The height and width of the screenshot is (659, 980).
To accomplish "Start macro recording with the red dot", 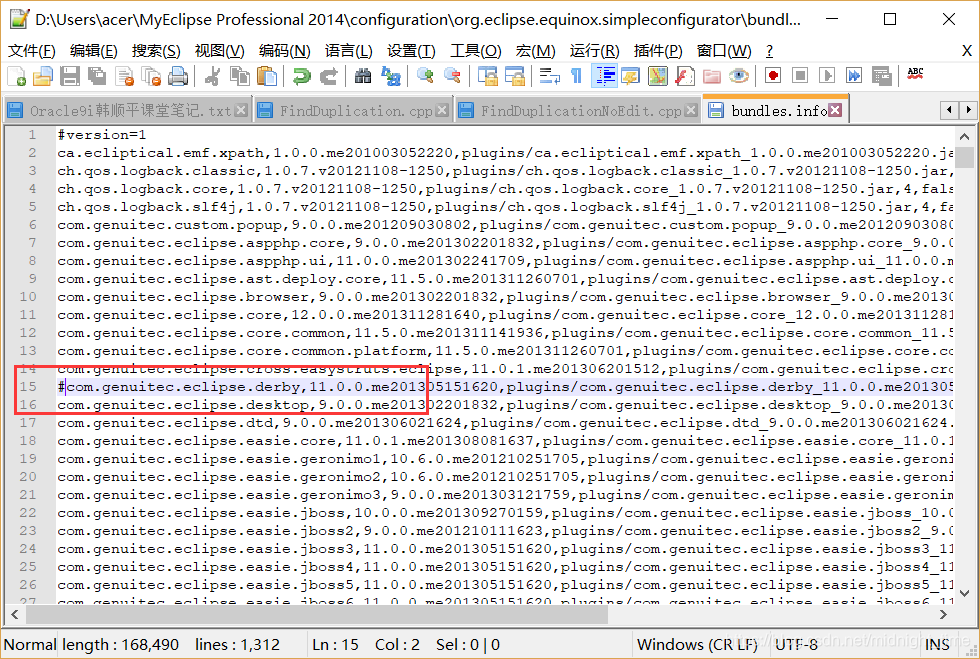I will tap(773, 76).
